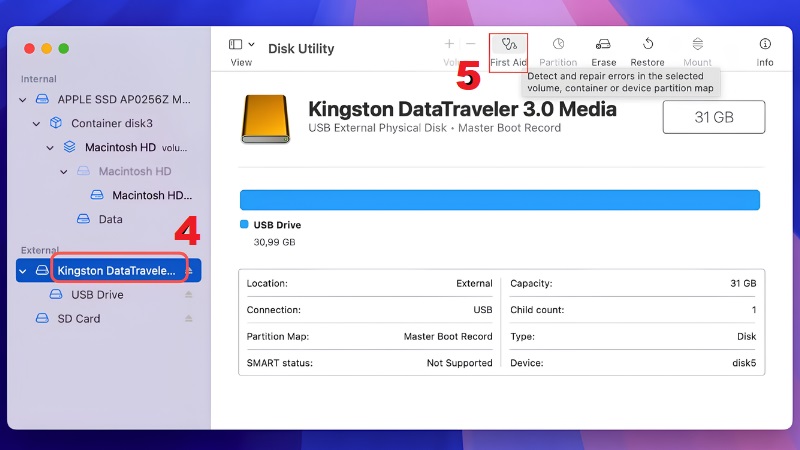This screenshot has height=450, width=800.
Task: Eject the USB Drive volume
Action: 188,294
